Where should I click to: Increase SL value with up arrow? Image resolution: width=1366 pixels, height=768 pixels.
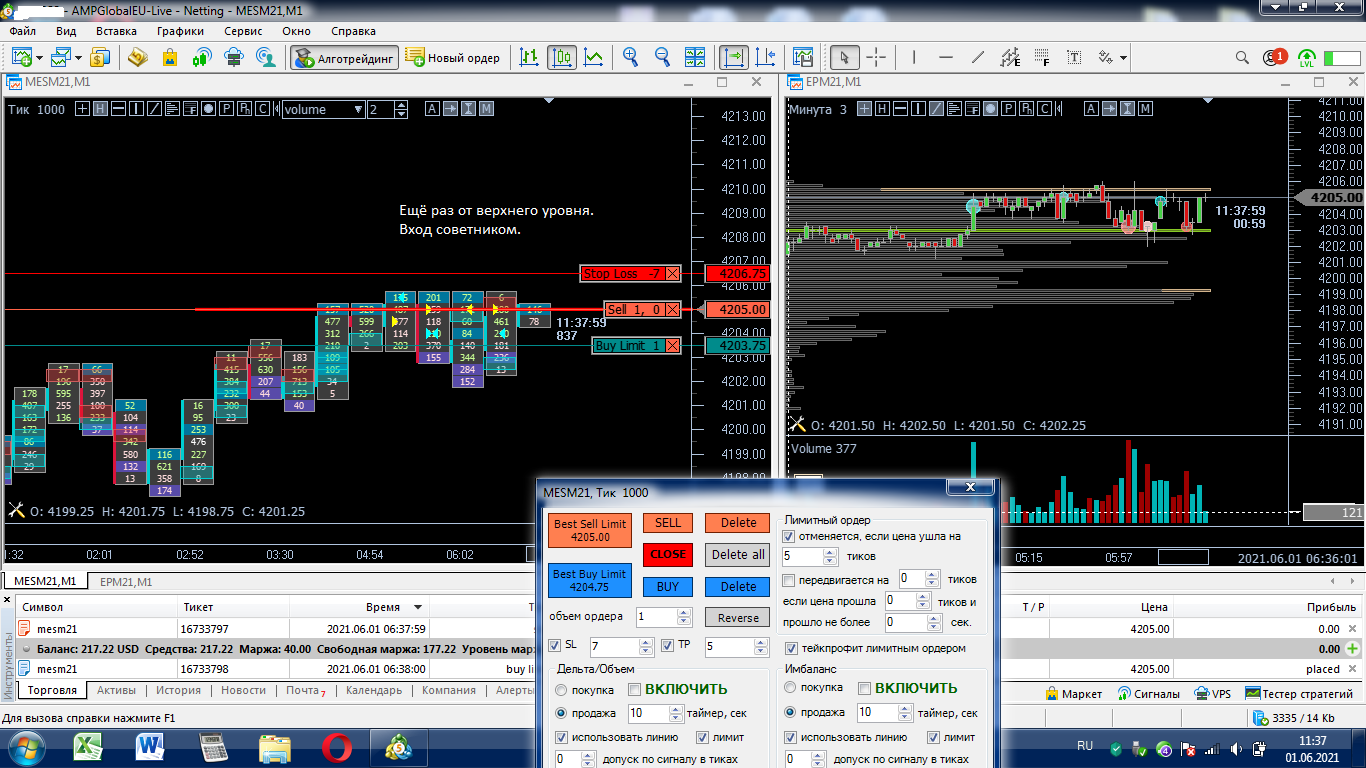point(645,642)
